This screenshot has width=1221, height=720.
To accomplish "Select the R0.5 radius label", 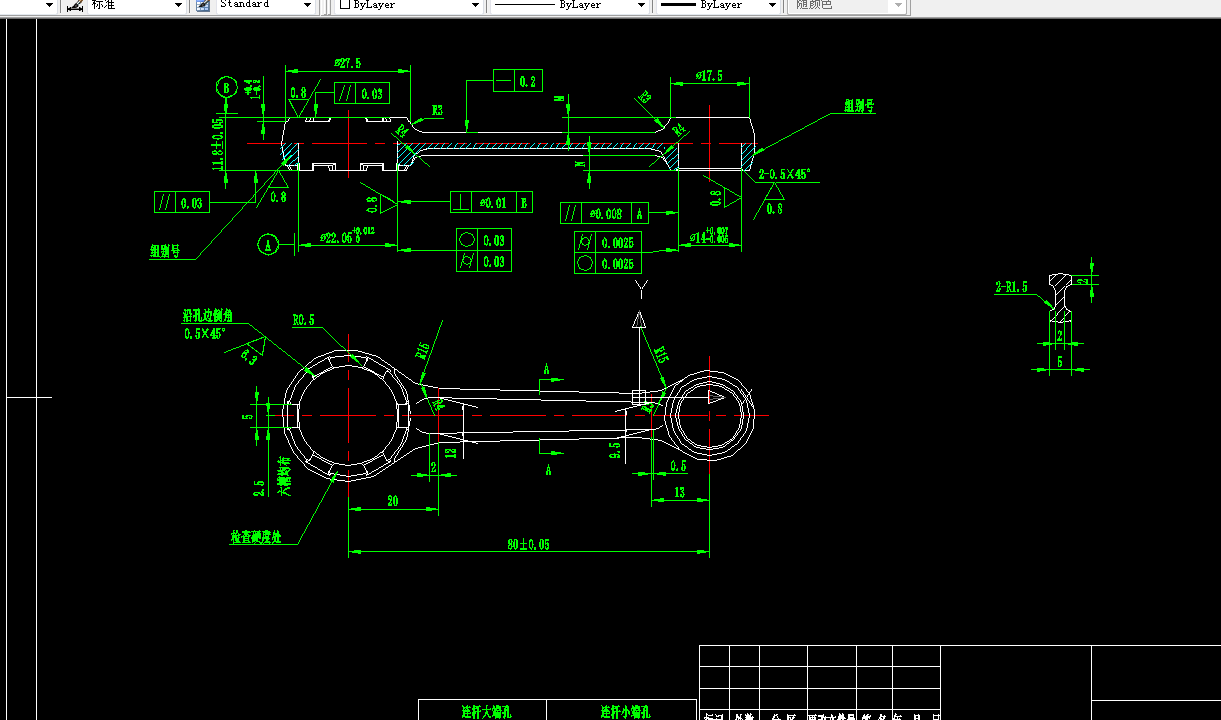I will click(304, 321).
